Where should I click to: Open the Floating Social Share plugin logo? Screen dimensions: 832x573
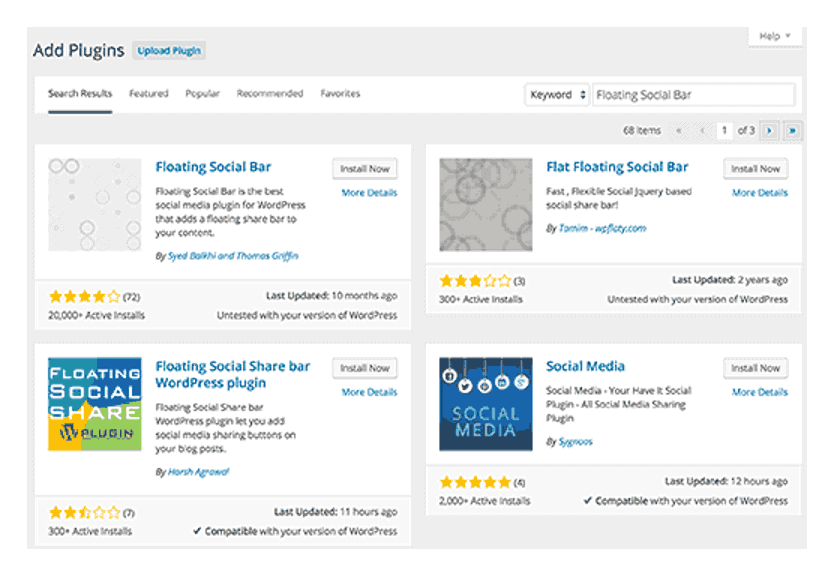[x=94, y=404]
